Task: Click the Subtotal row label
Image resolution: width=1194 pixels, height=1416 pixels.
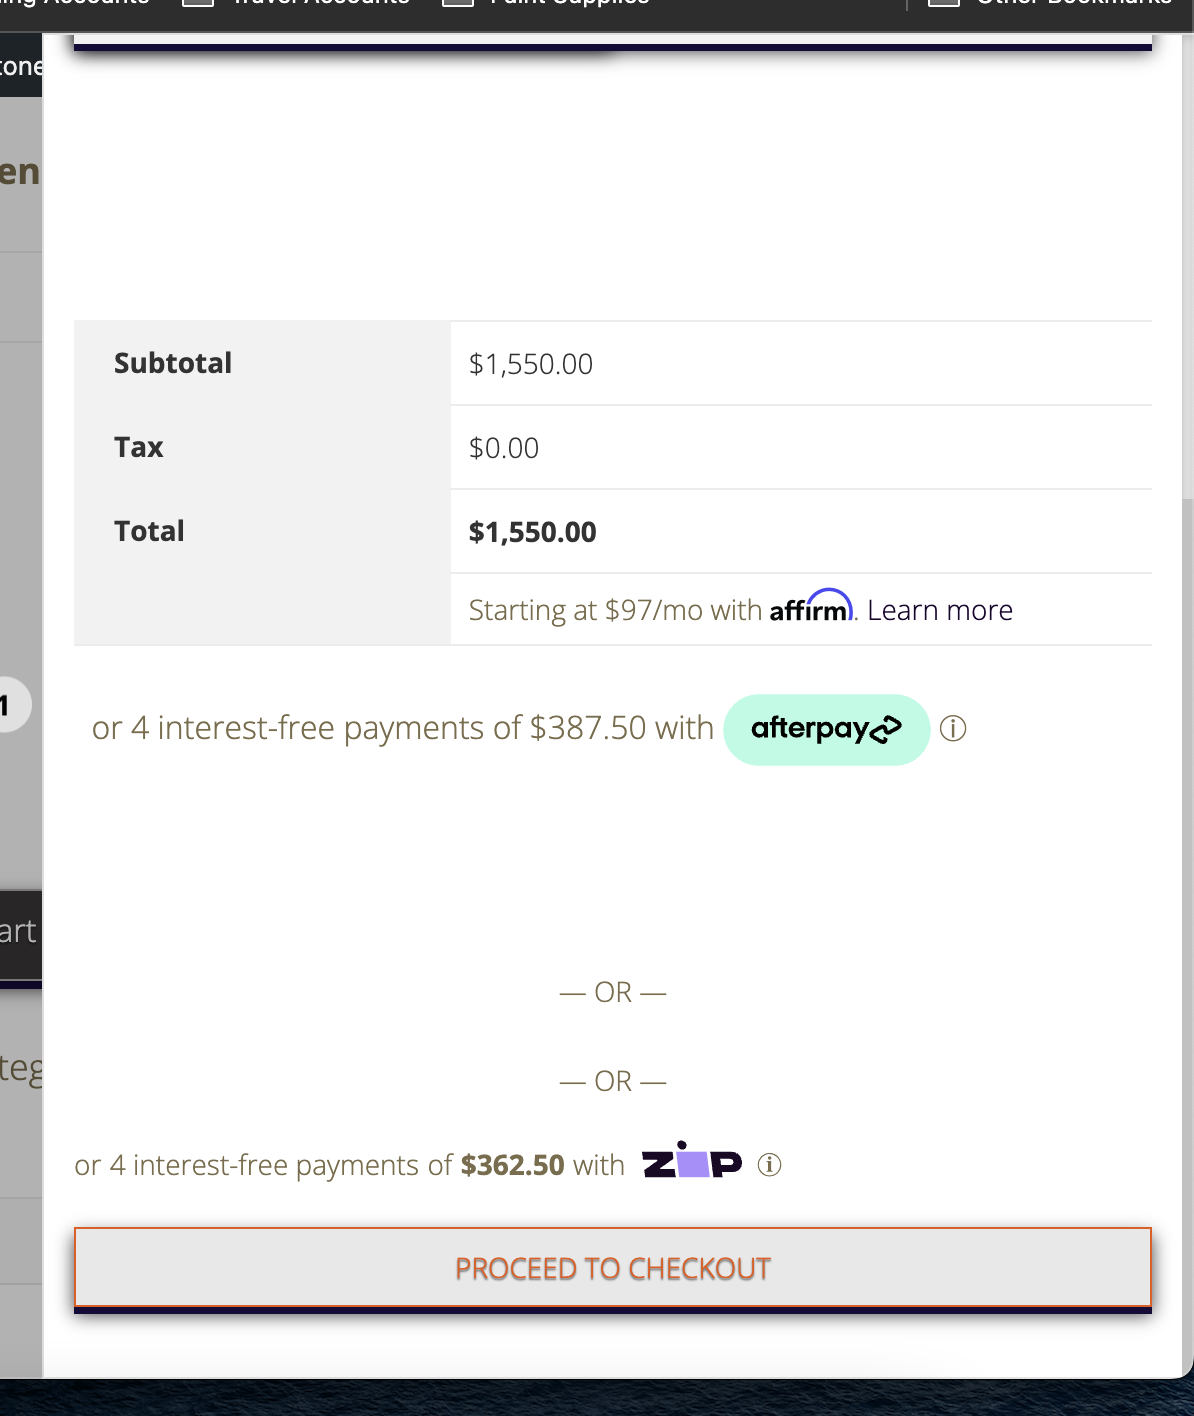Action: (173, 363)
